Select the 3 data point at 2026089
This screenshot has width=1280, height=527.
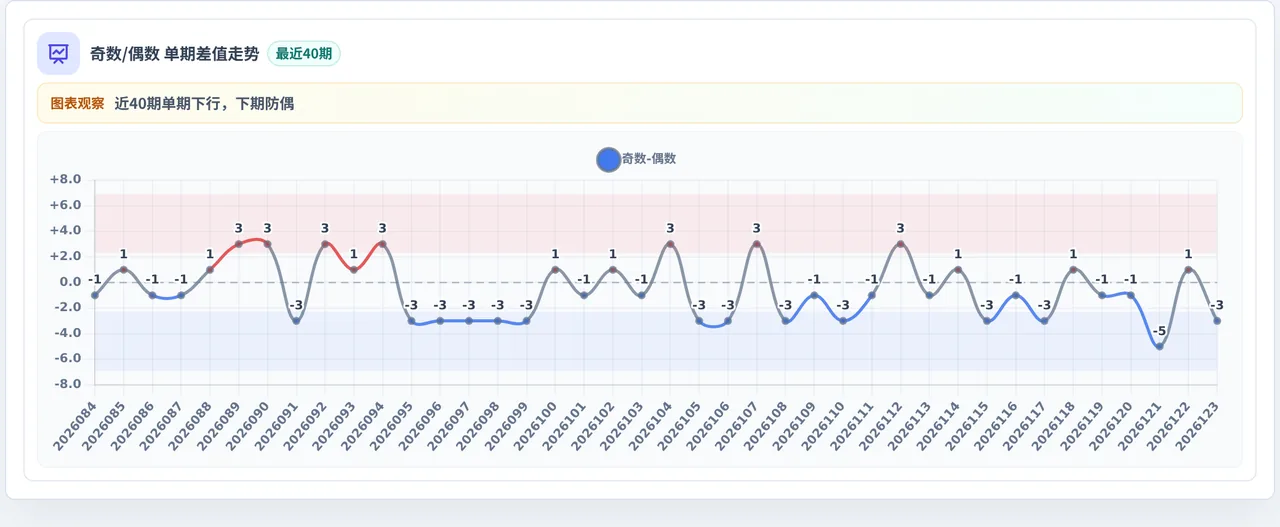click(238, 244)
